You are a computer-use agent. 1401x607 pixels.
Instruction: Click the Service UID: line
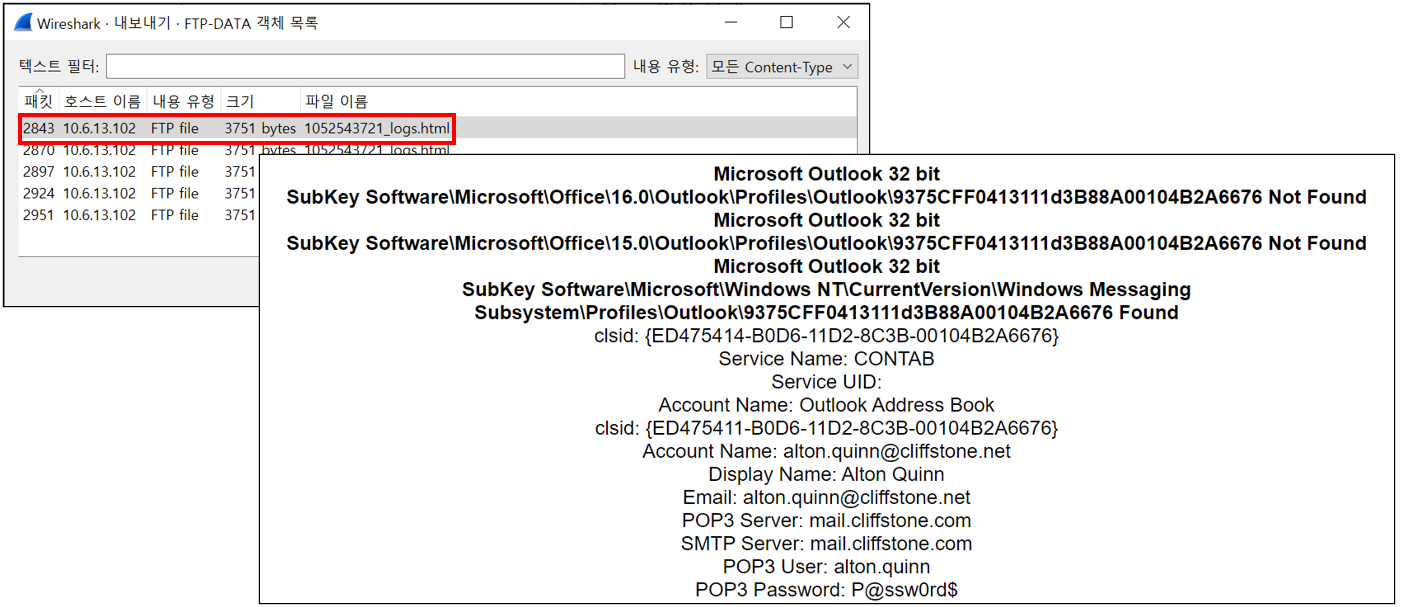(826, 382)
